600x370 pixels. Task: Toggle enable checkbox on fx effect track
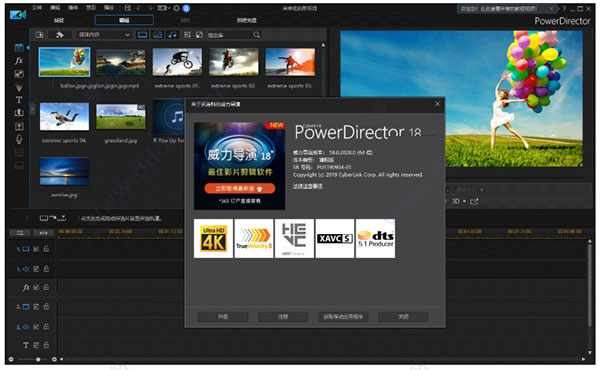click(36, 287)
